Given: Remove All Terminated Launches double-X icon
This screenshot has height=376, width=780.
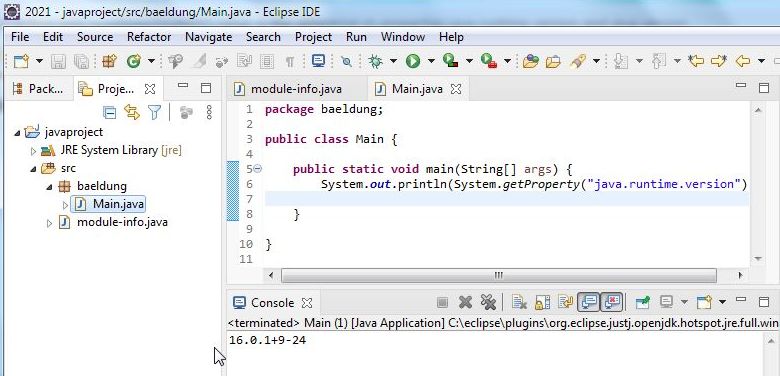Looking at the screenshot, I should 488,302.
